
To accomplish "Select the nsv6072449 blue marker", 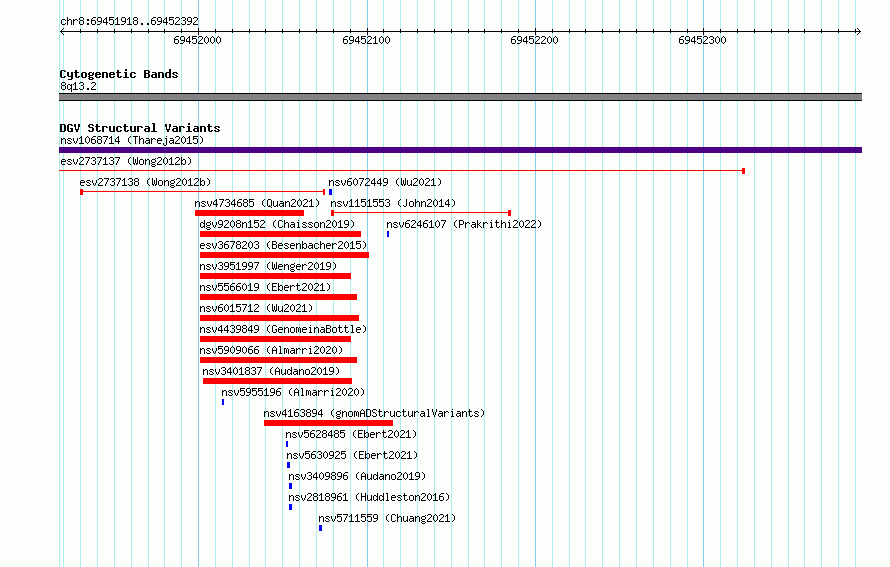I will point(330,192).
